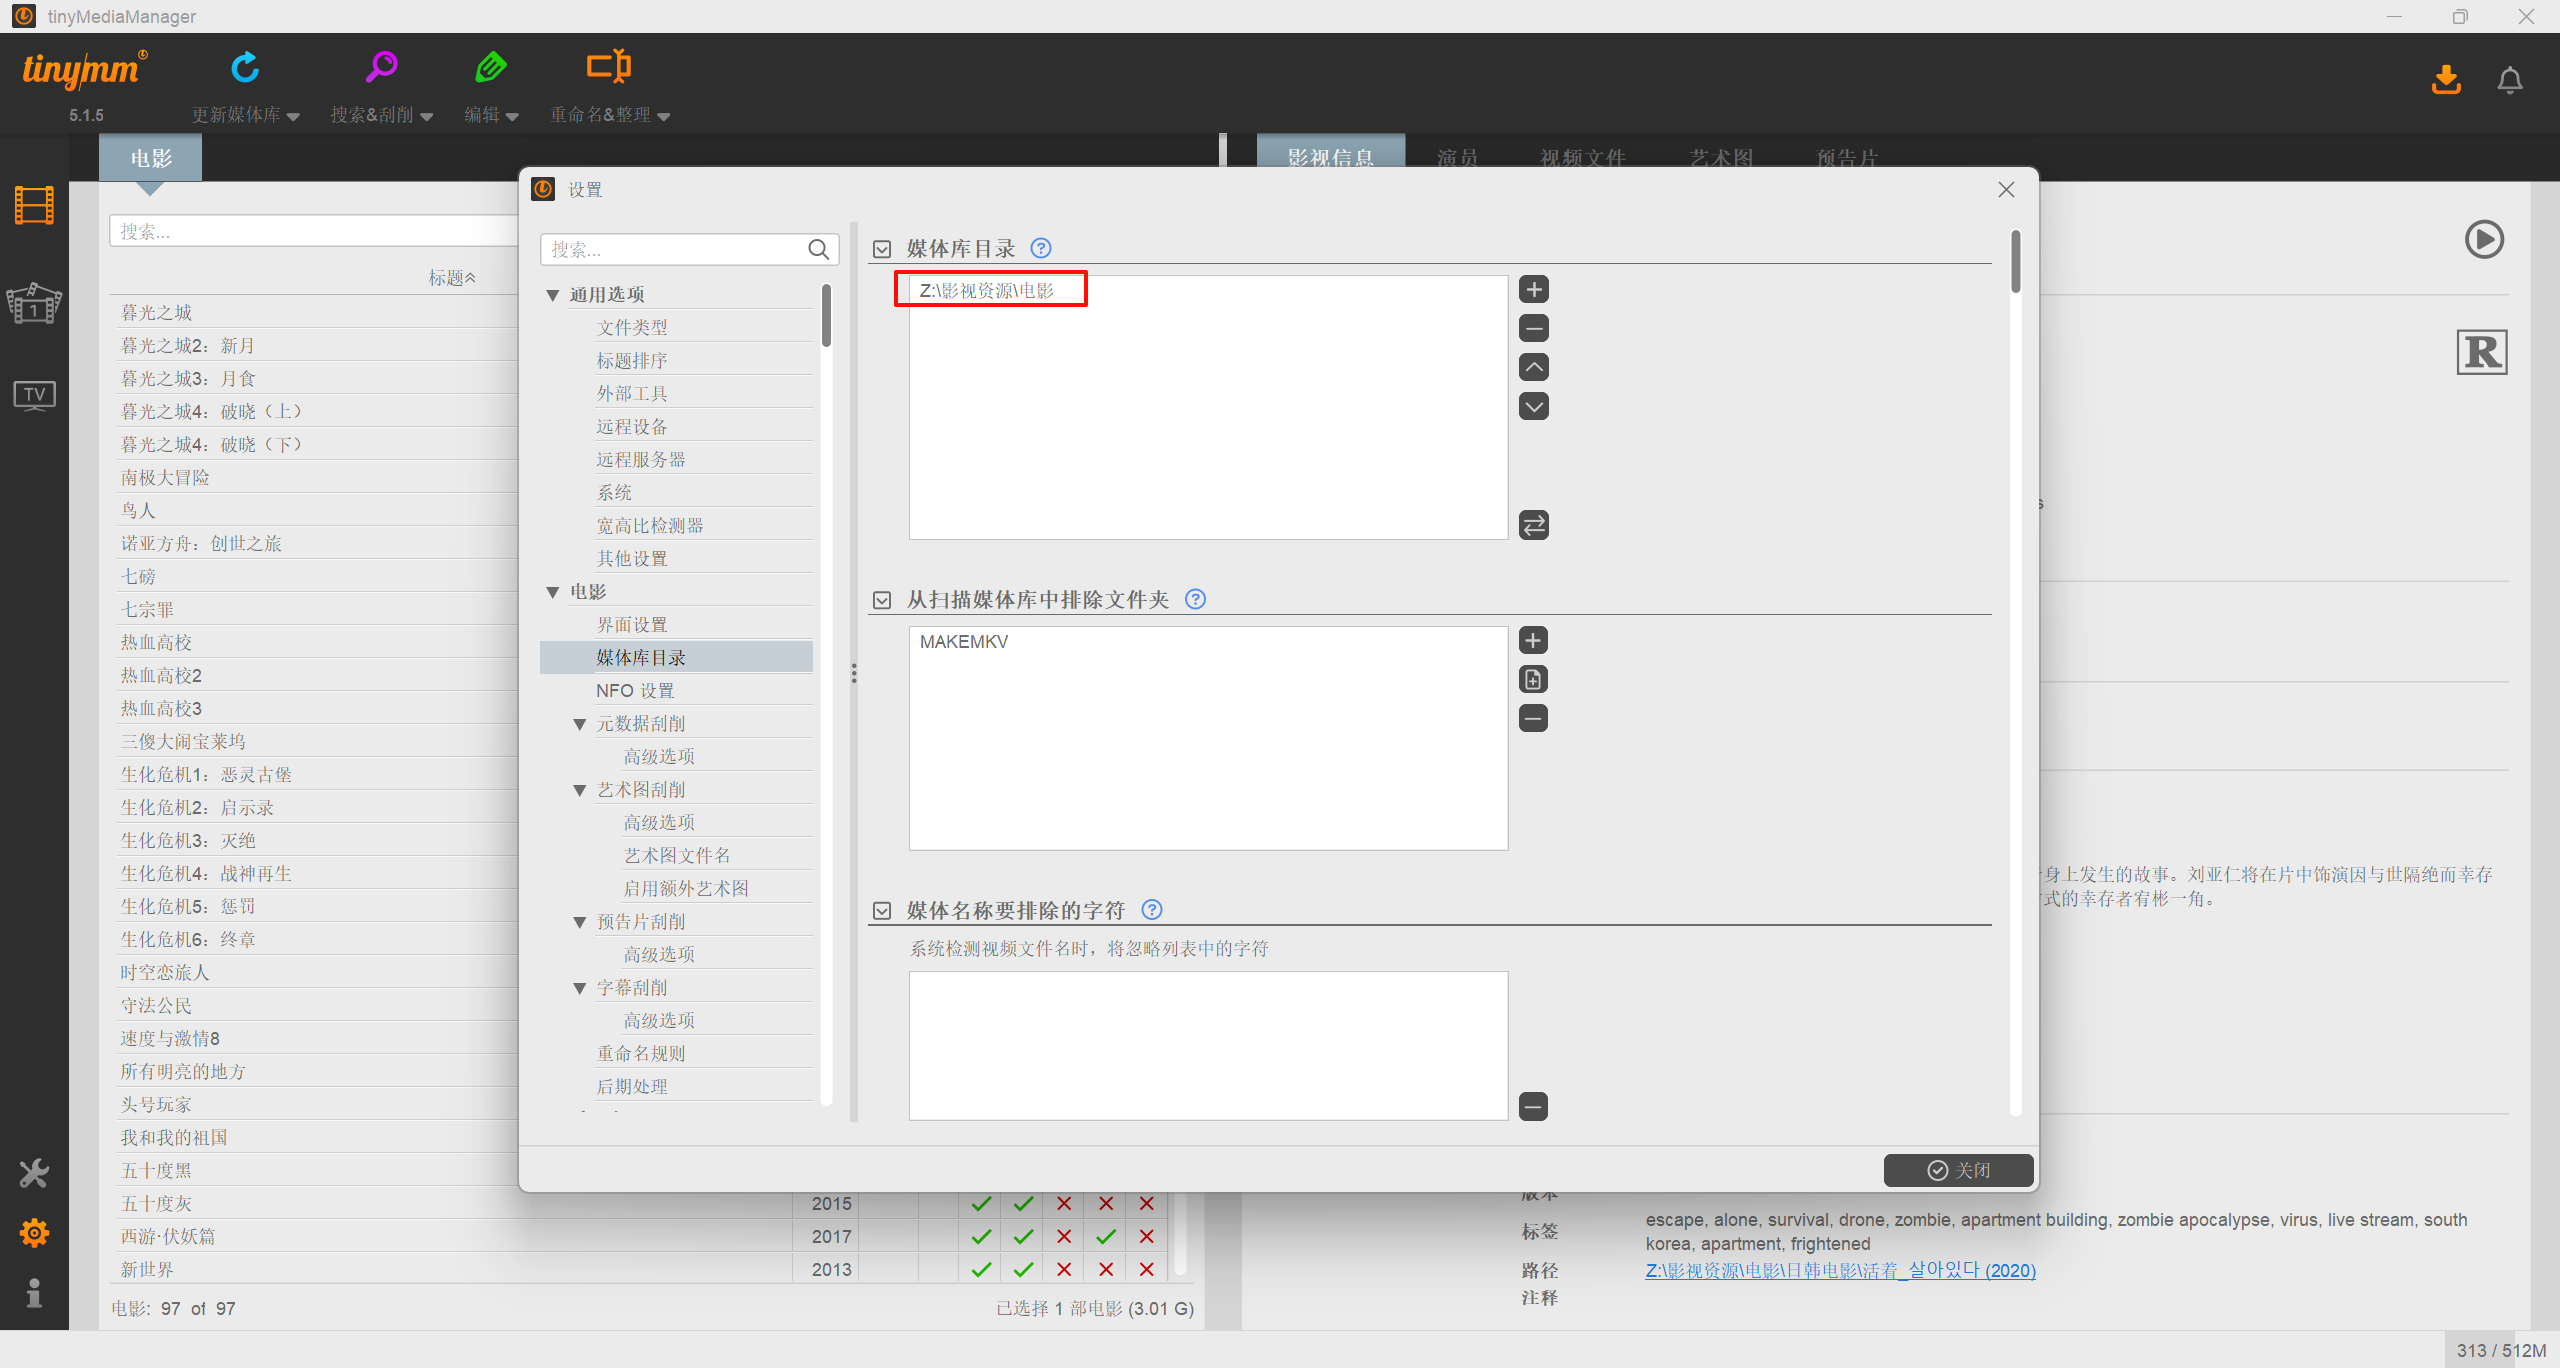Add a regex entry to exclusion list

(1533, 679)
